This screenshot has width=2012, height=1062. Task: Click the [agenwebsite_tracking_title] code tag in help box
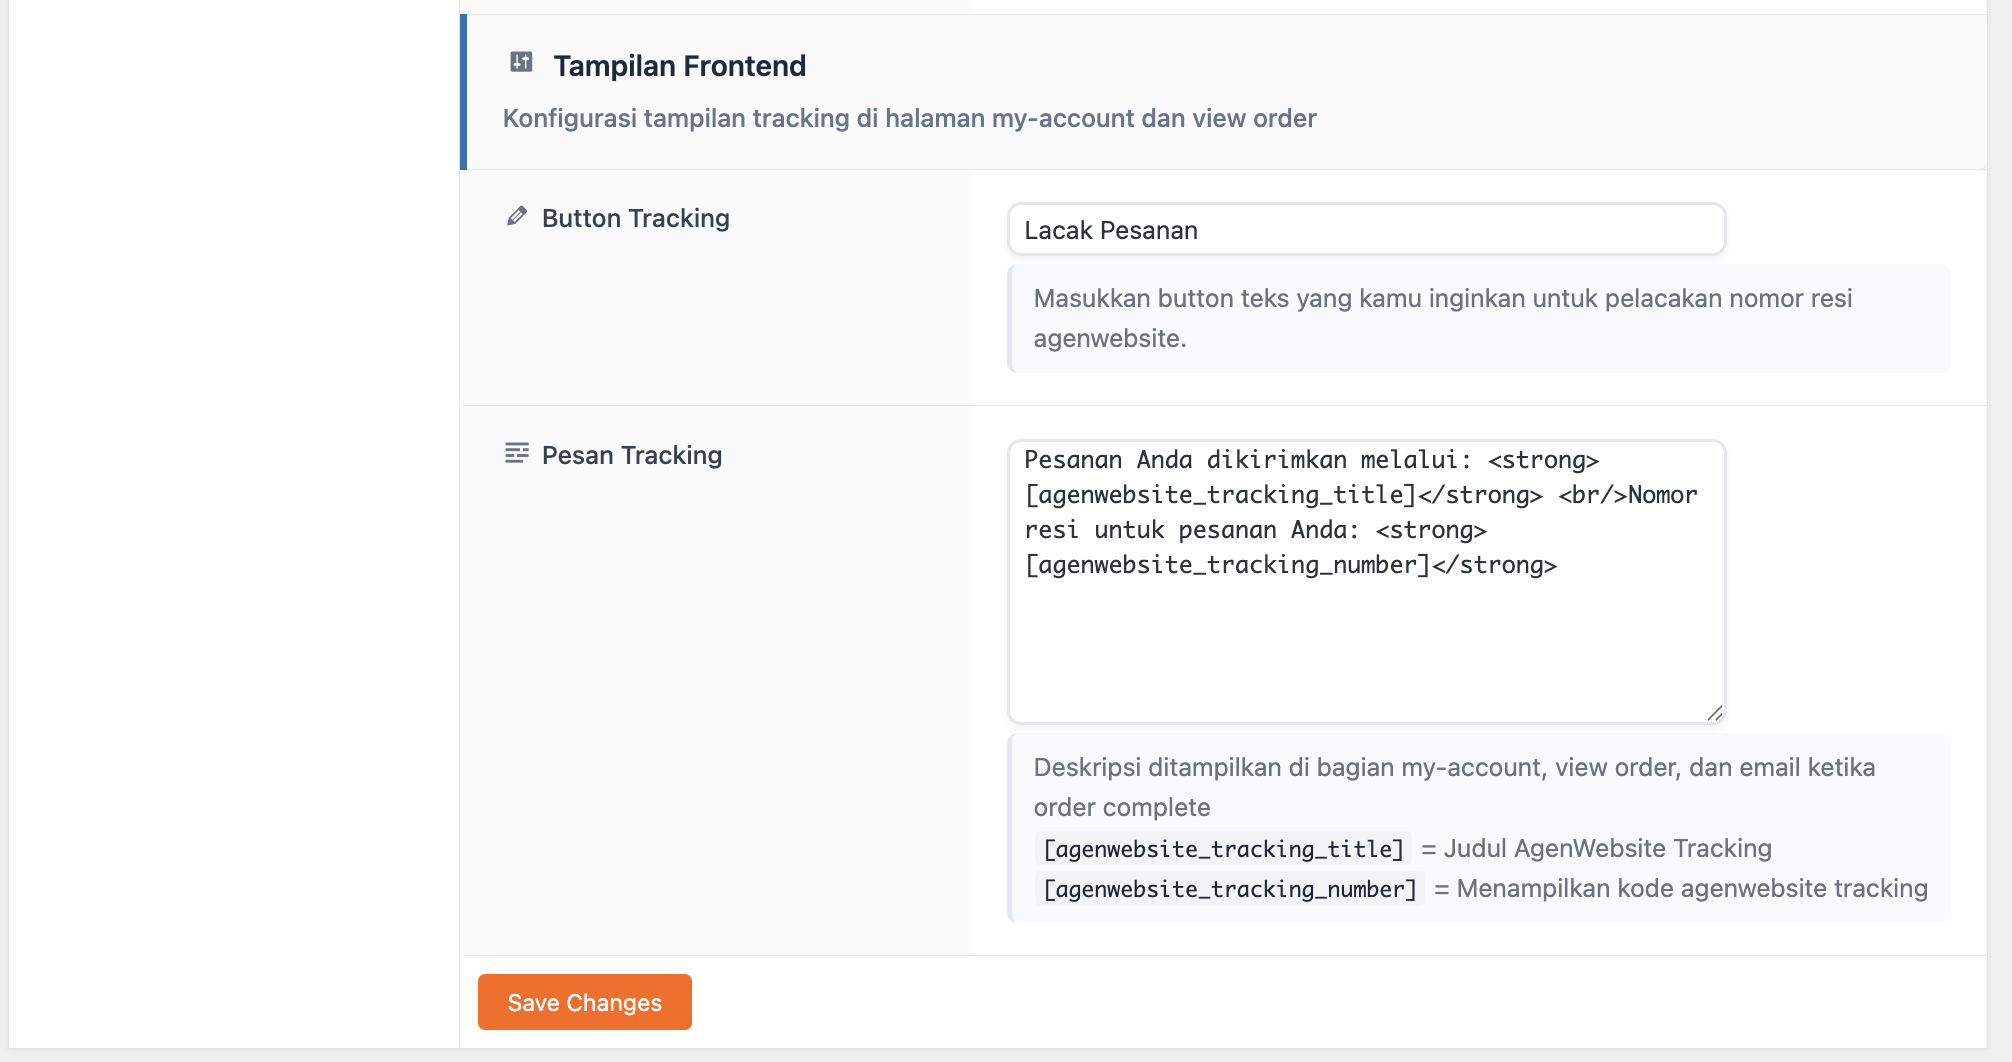click(1223, 849)
